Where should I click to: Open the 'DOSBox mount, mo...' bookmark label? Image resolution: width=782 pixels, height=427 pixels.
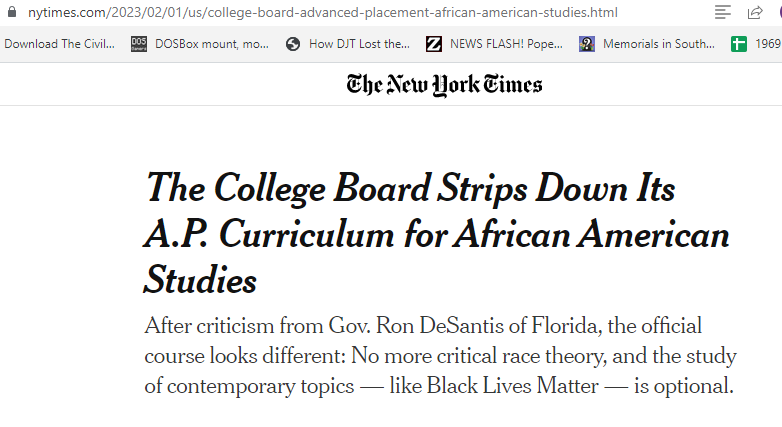212,44
